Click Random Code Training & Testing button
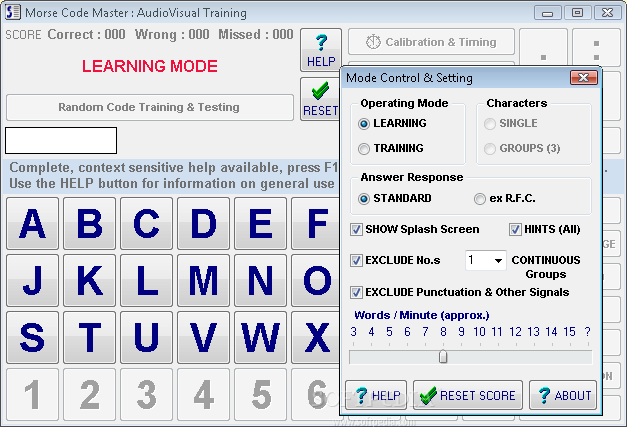Screen dimensions: 627x427 click(150, 107)
